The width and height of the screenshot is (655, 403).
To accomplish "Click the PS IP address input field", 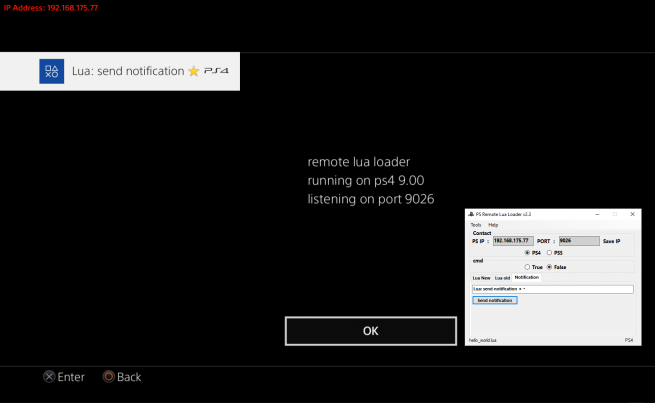I will (513, 241).
